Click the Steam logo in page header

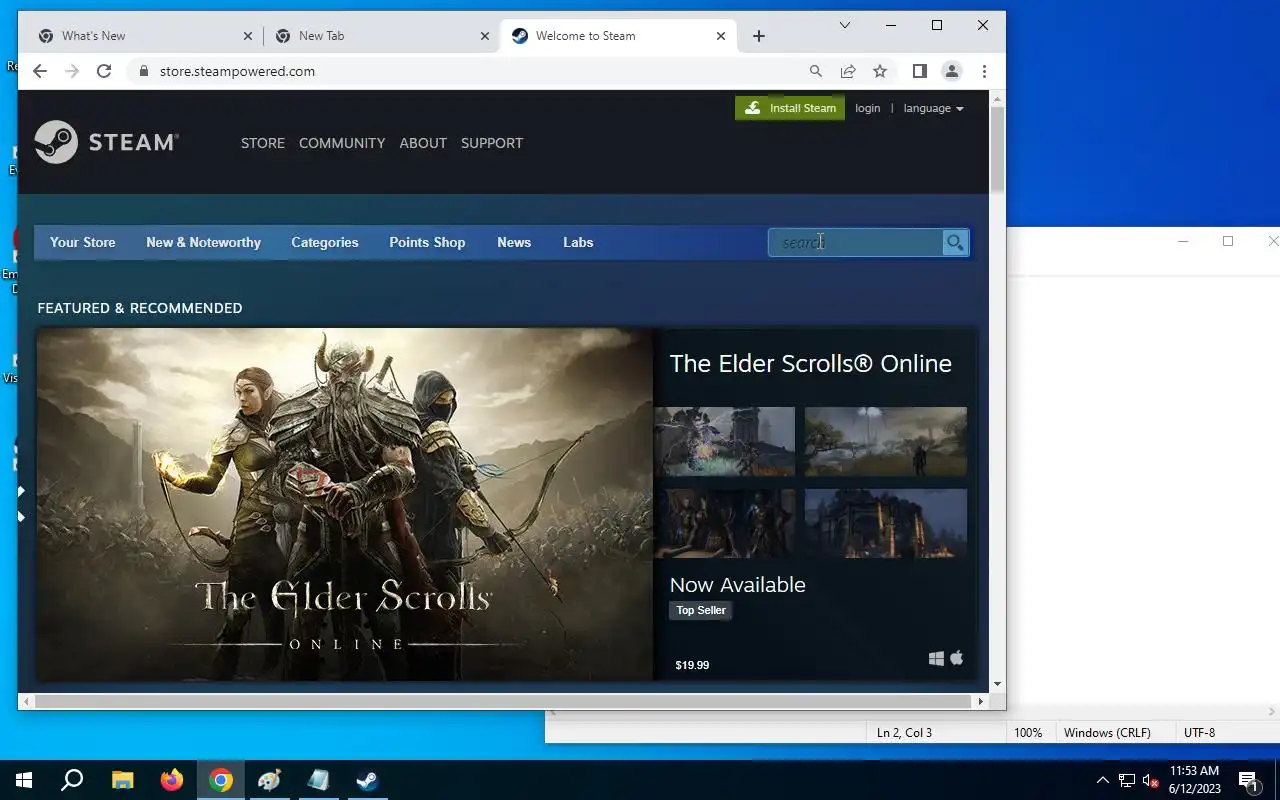coord(106,142)
